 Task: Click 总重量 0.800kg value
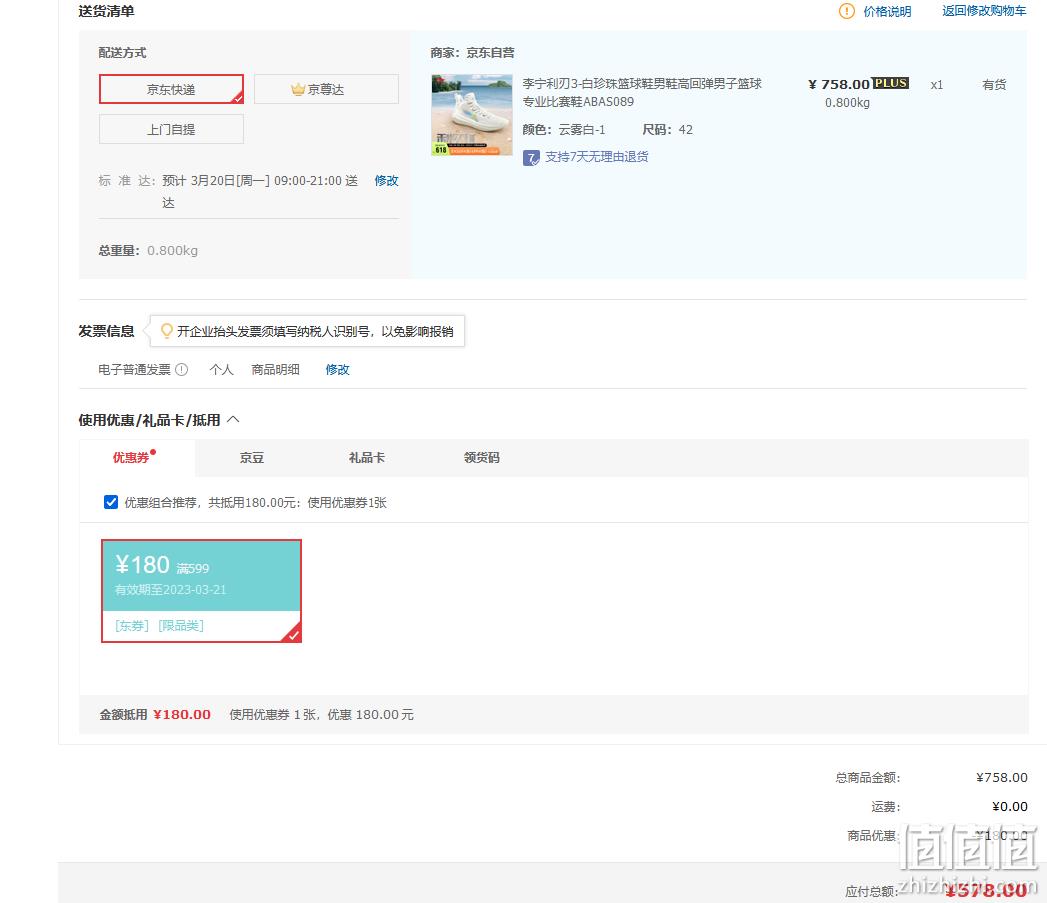pyautogui.click(x=172, y=250)
